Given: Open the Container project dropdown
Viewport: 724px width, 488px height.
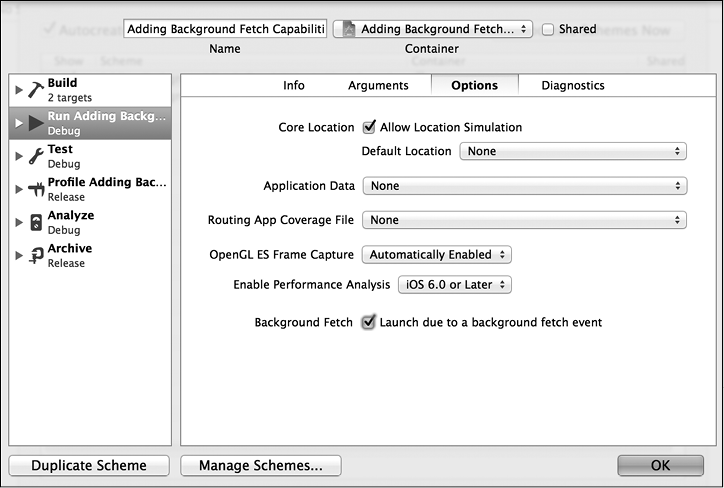Looking at the screenshot, I should coord(432,30).
